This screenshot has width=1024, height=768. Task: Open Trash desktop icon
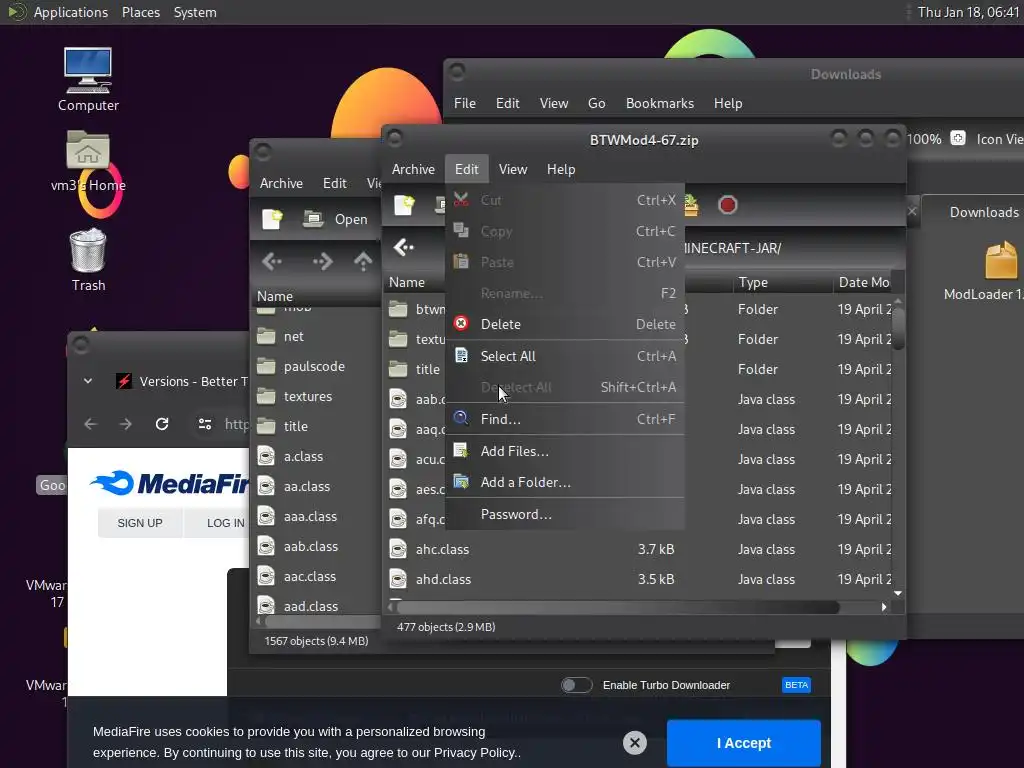(x=88, y=260)
